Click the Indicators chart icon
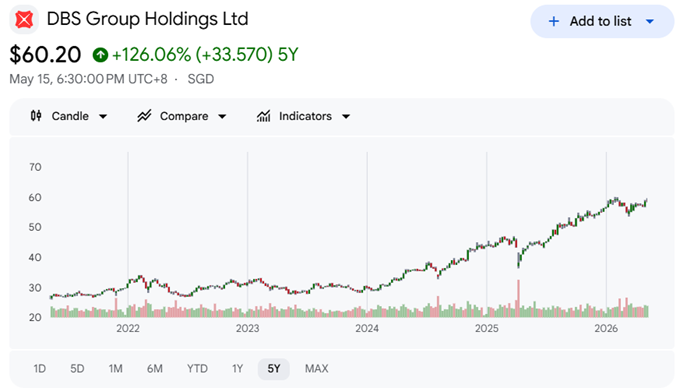Screen dimensions: 680x388 263,116
